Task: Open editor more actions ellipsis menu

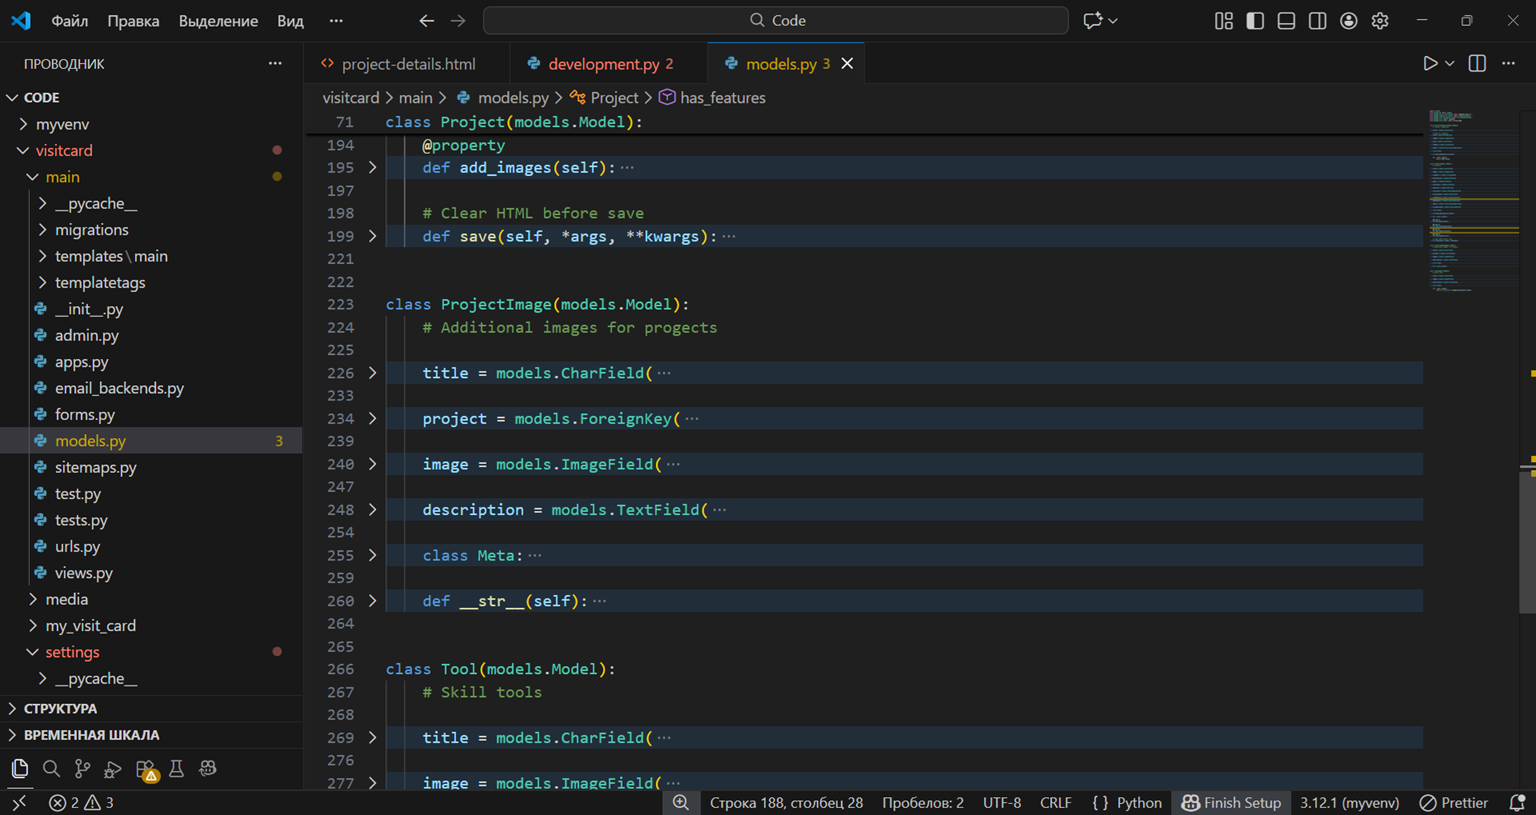Action: pos(1508,63)
